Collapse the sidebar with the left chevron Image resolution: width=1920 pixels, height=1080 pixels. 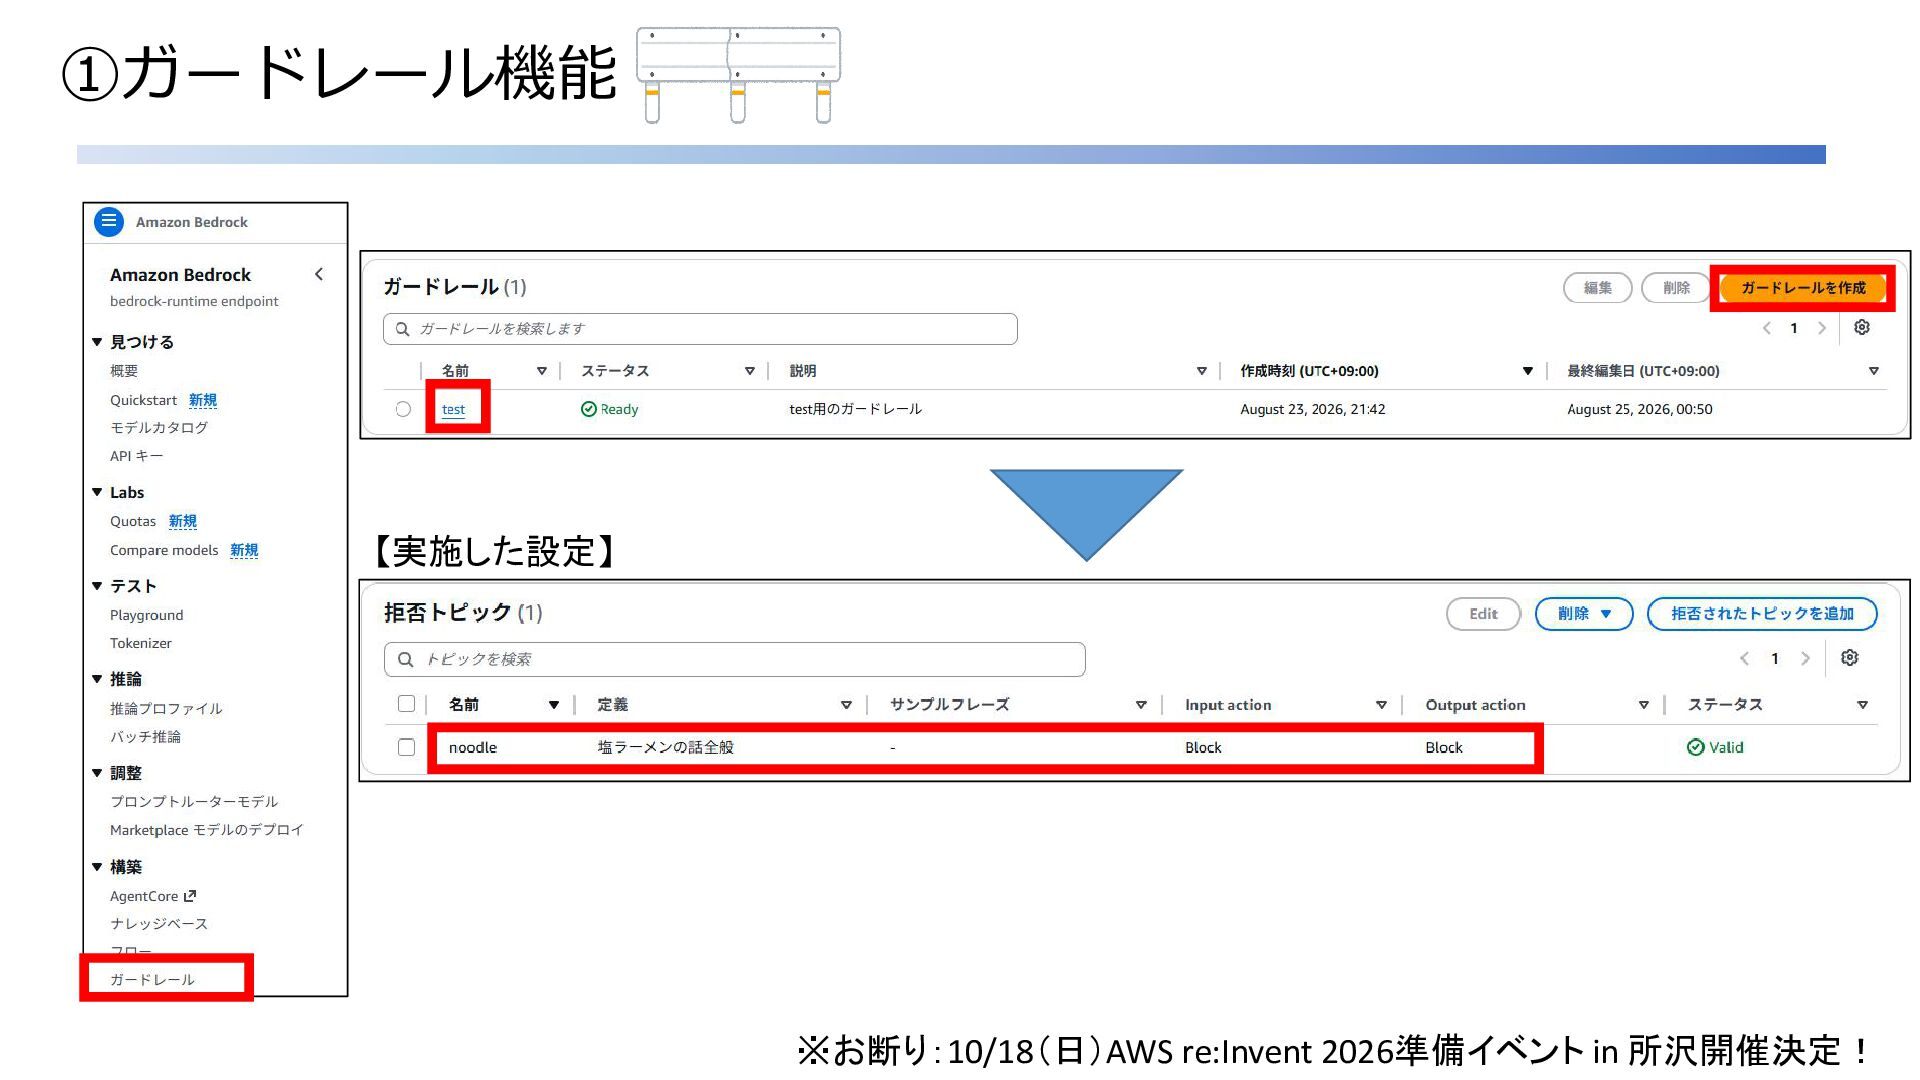click(x=319, y=274)
